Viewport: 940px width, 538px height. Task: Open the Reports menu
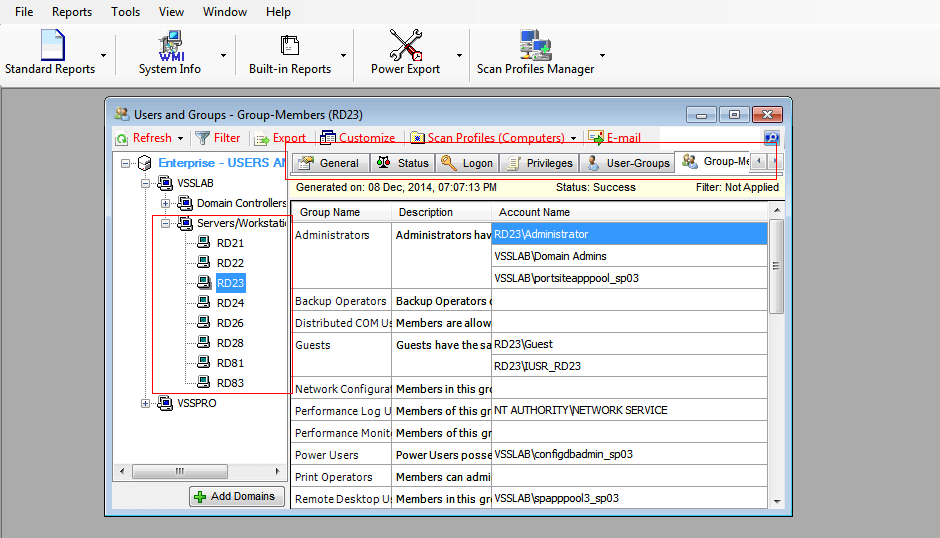72,12
